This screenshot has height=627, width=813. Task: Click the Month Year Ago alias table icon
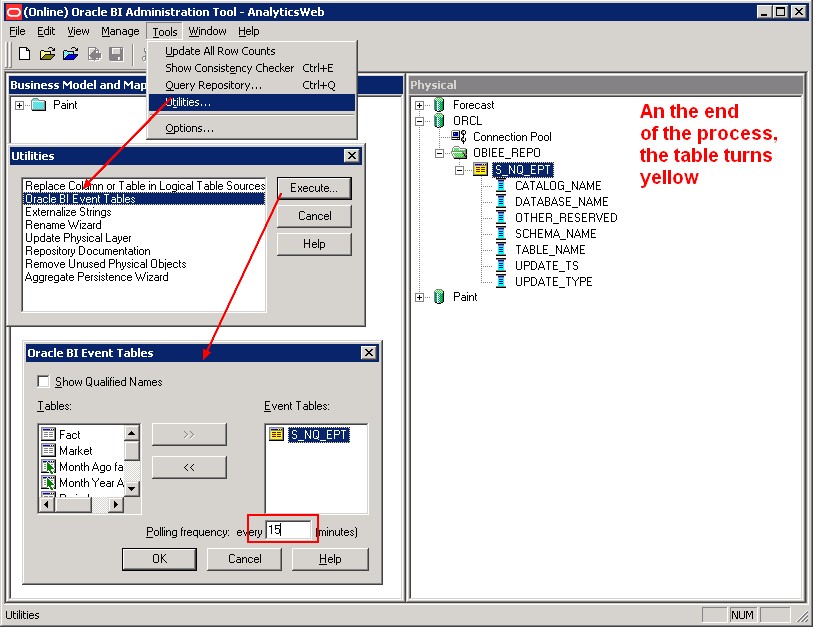48,483
